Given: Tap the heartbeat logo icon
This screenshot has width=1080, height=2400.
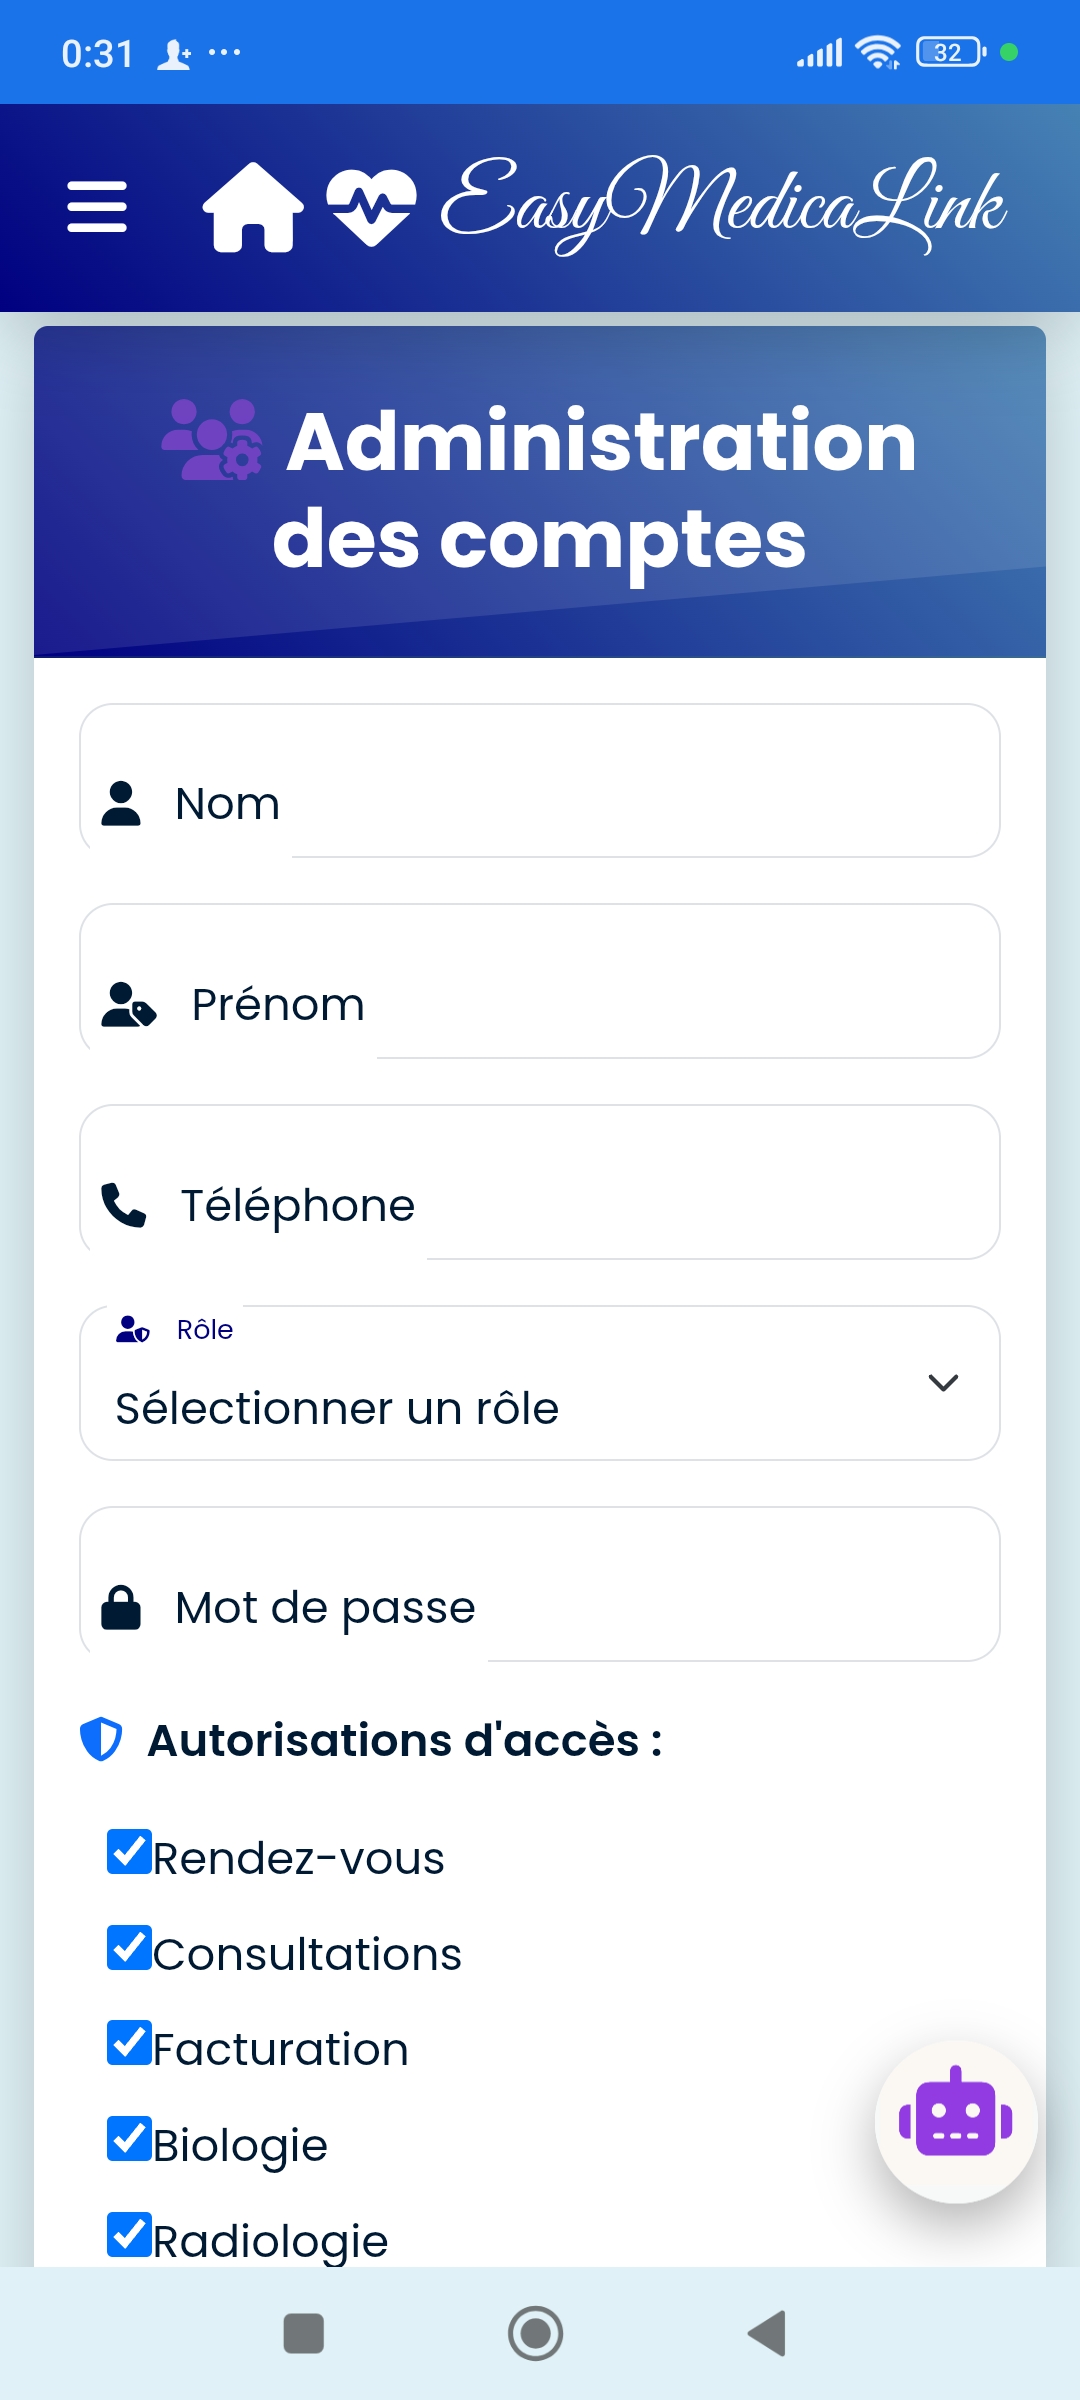Looking at the screenshot, I should [x=371, y=207].
